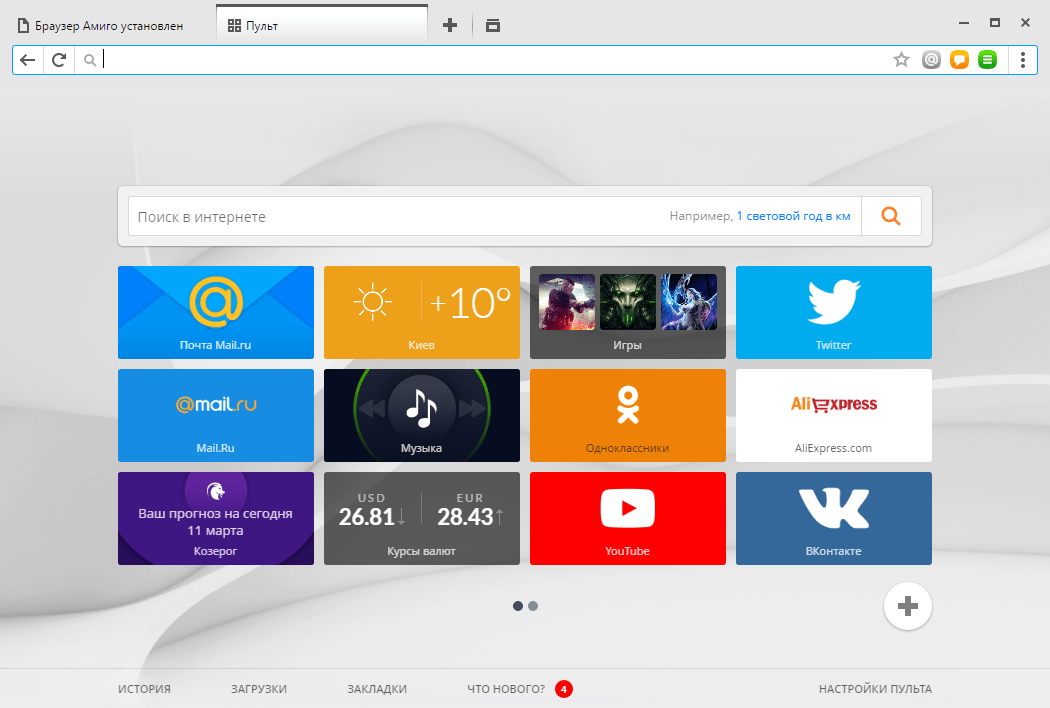Open НАСТРОЙКИ ПУЛЬТА settings link
Viewport: 1050px width, 708px height.
click(x=875, y=689)
